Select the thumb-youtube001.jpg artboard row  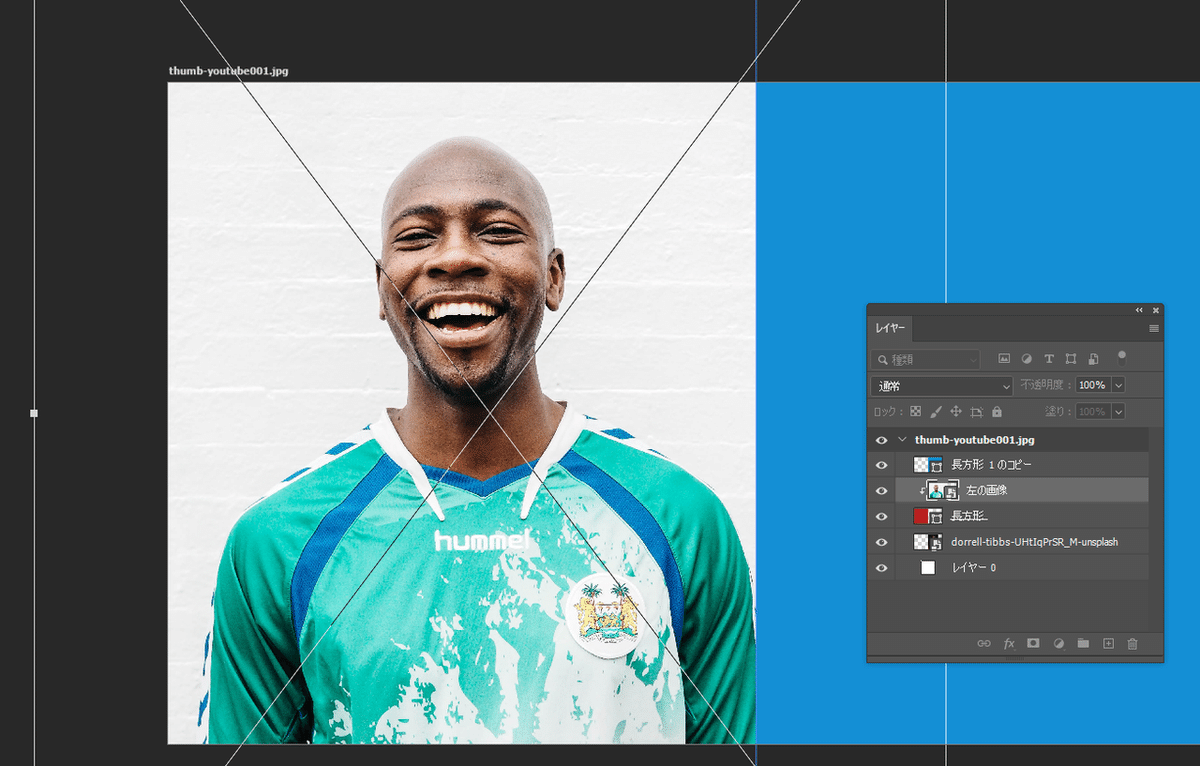coord(1008,440)
